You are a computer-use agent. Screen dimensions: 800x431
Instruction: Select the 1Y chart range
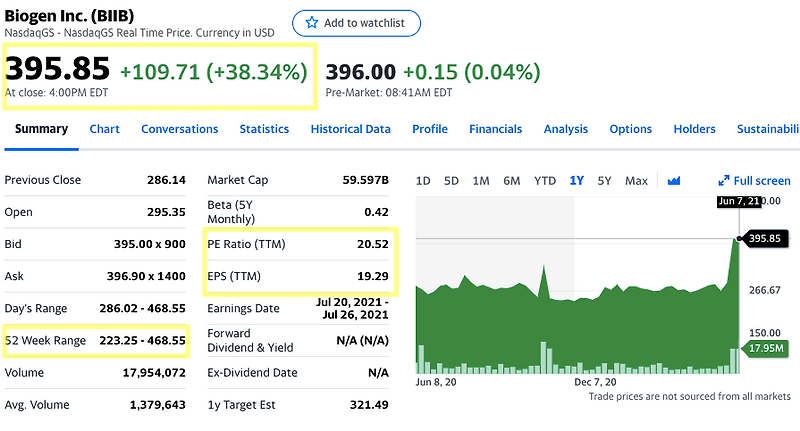[x=577, y=181]
